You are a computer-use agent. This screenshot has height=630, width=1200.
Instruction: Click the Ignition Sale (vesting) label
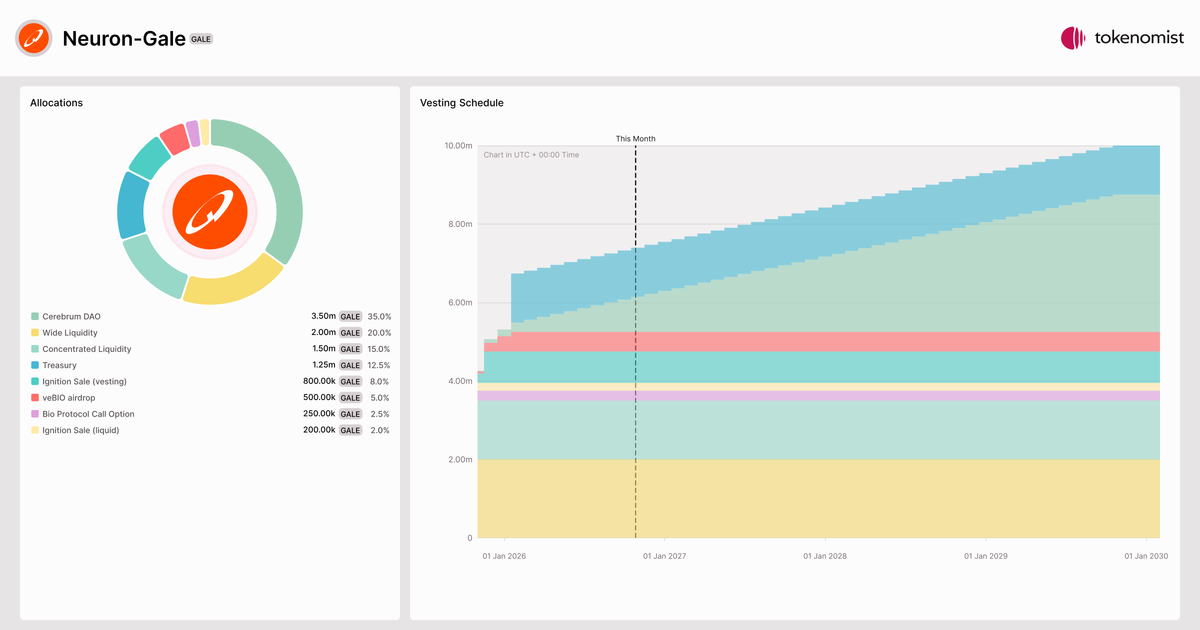click(84, 381)
